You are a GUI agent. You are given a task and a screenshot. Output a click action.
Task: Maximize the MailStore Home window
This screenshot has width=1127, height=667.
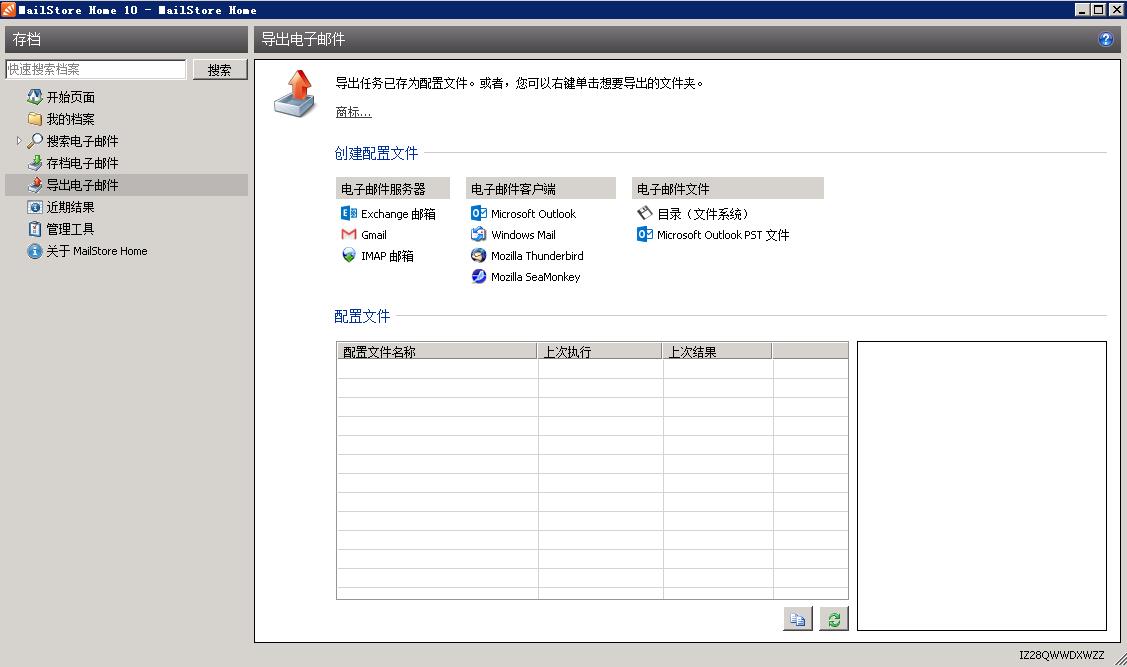point(1098,9)
